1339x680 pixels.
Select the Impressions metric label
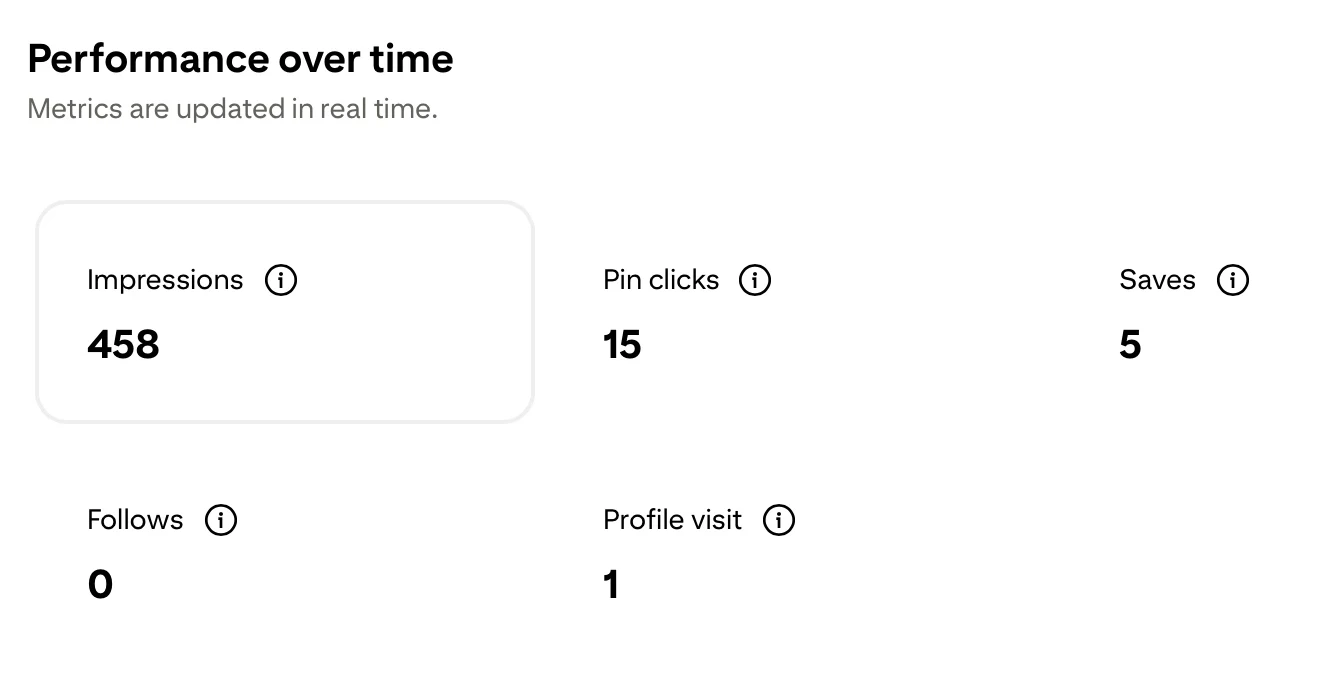coord(165,280)
